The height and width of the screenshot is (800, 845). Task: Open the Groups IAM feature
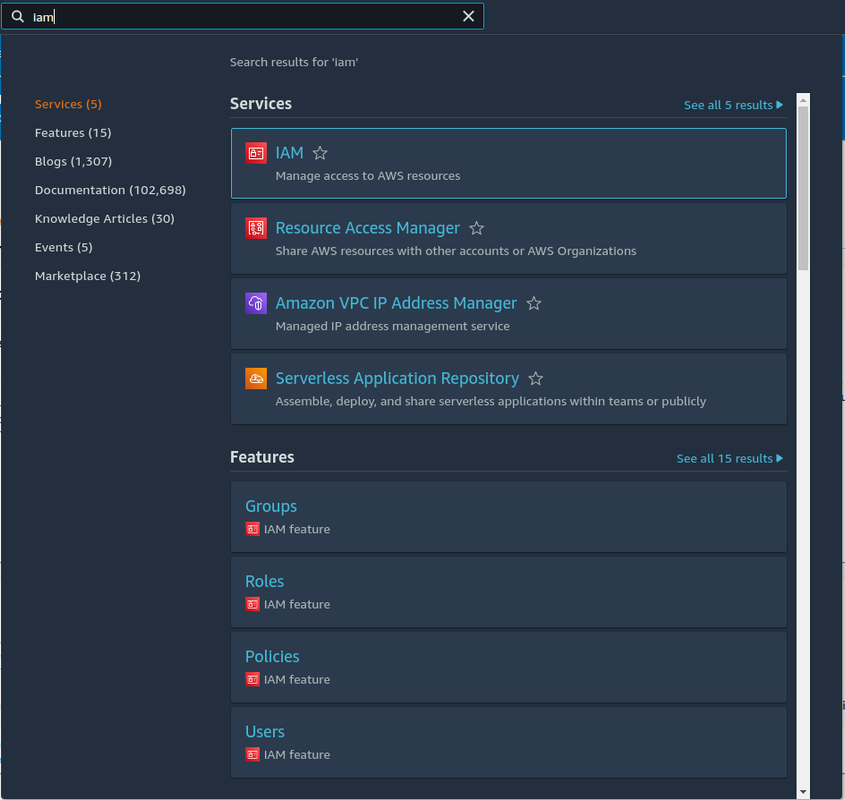pyautogui.click(x=271, y=506)
